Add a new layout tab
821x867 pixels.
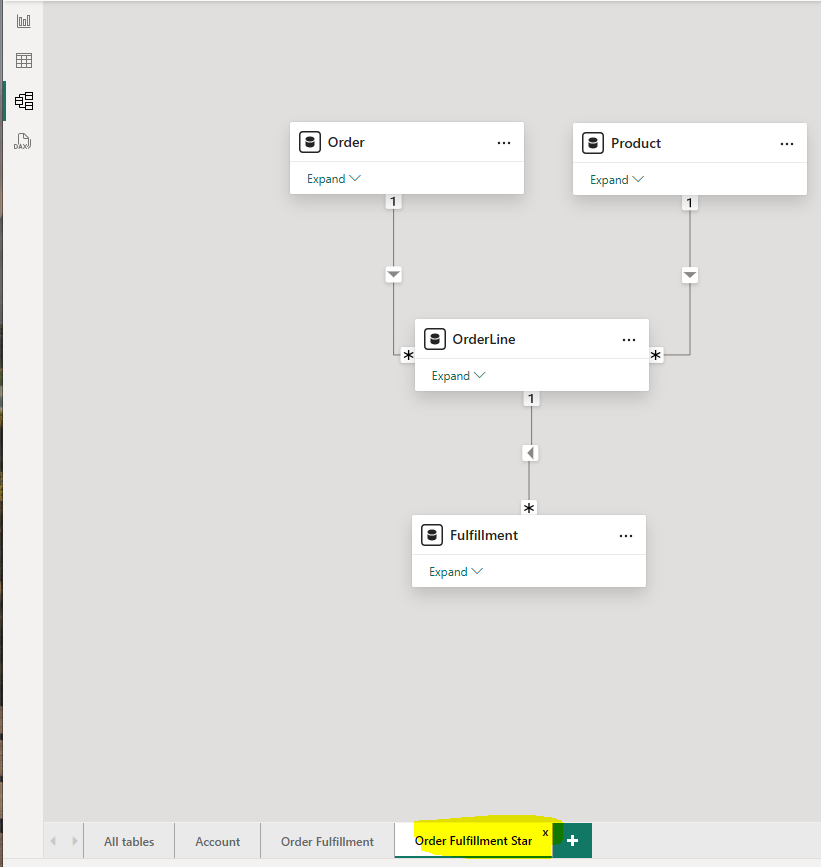[572, 840]
